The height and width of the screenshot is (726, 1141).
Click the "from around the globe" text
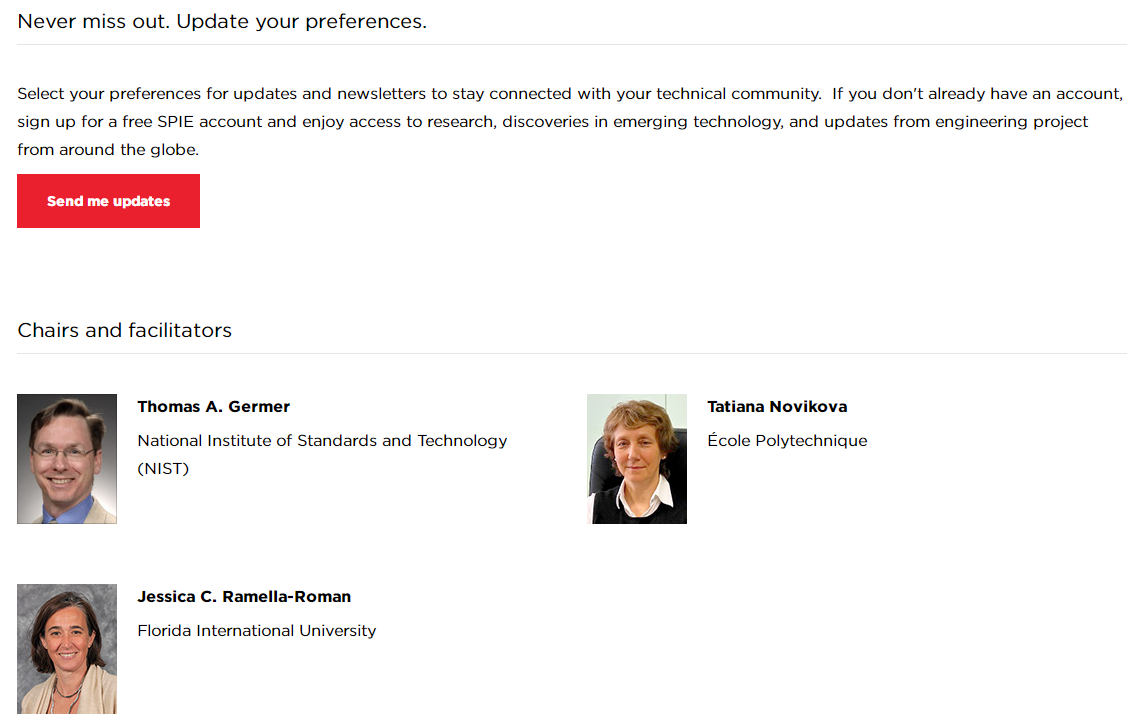coord(108,150)
